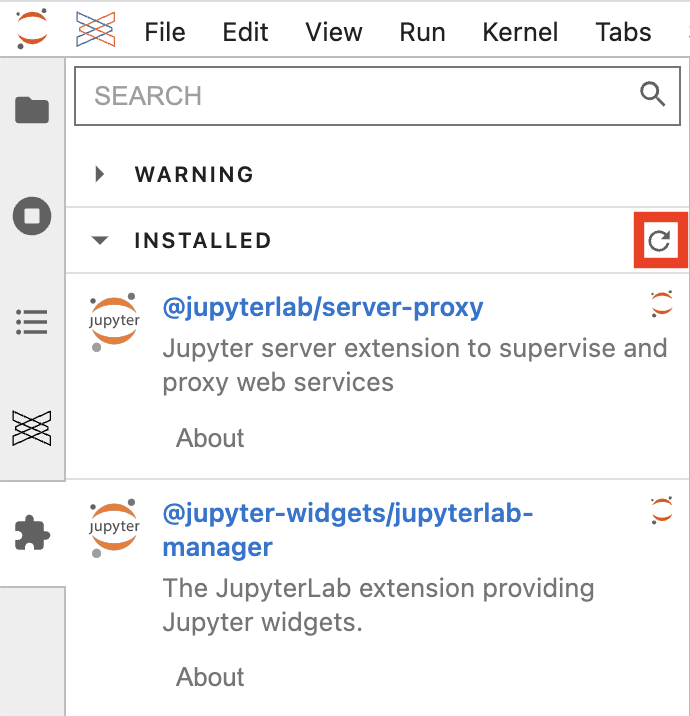Screen dimensions: 690x716
Task: Open the @jupyterlab/server-proxy link
Action: pyautogui.click(x=323, y=307)
